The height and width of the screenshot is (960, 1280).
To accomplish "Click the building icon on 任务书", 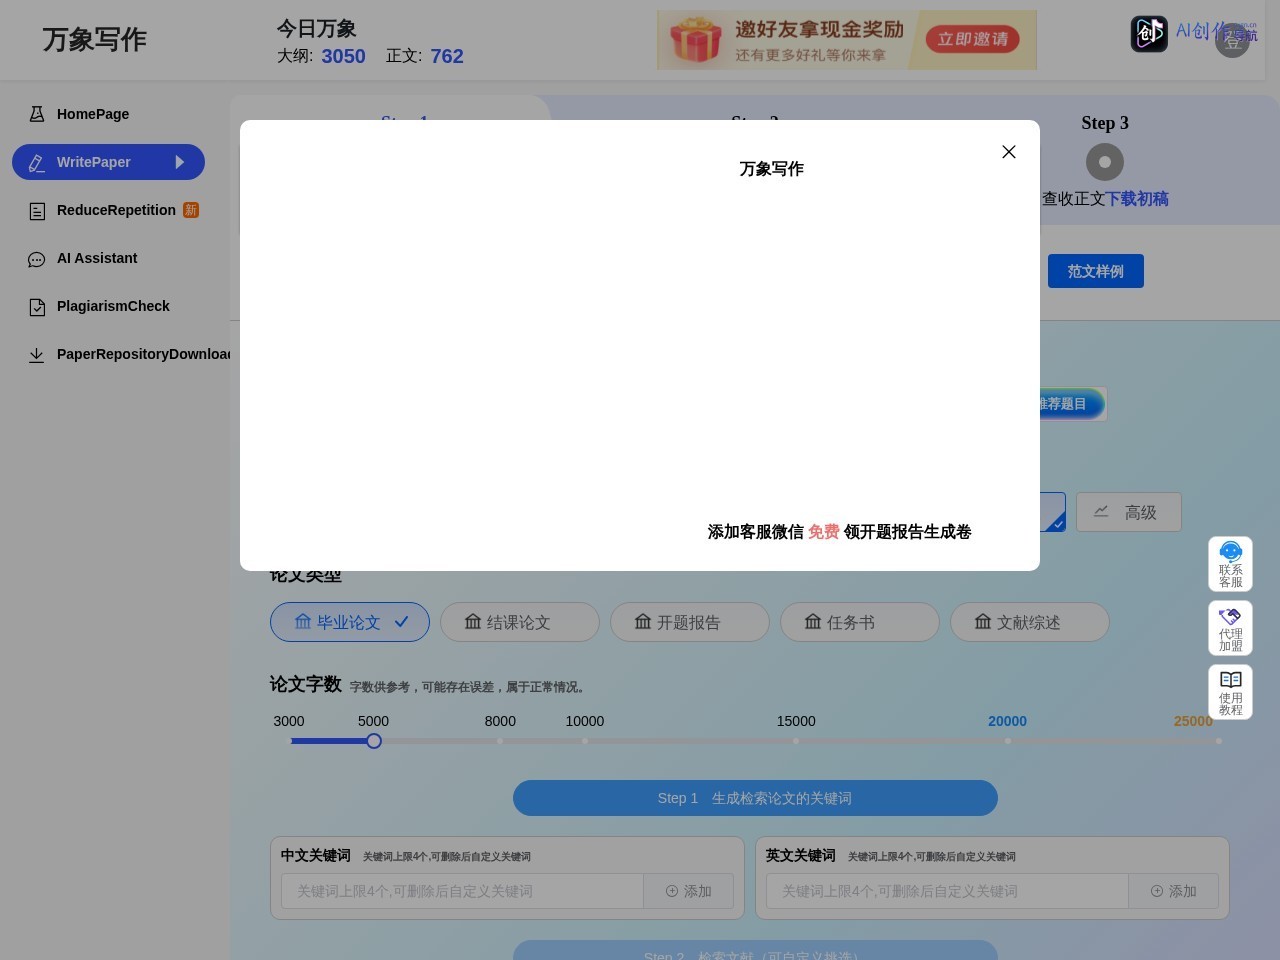I will 813,622.
